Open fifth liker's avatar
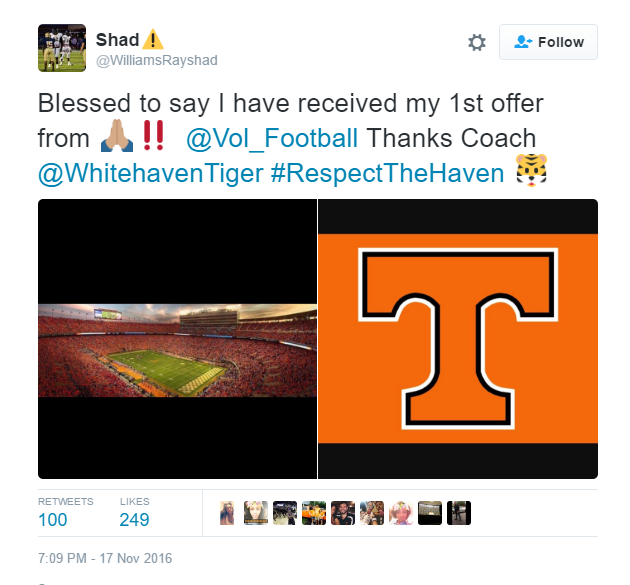The height and width of the screenshot is (585, 630). tap(343, 513)
